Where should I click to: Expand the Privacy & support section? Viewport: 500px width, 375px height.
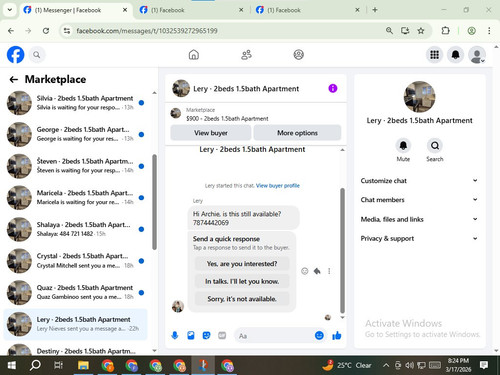tap(419, 238)
